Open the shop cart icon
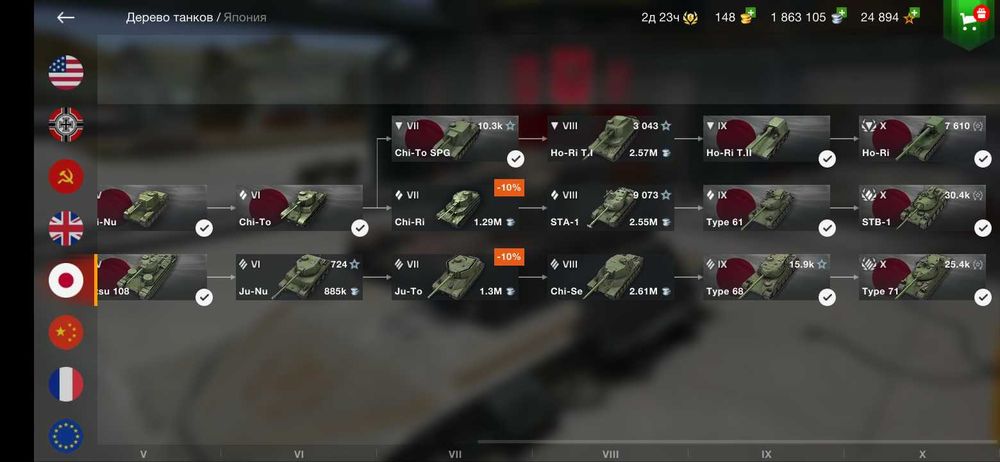This screenshot has height=462, width=1000. (969, 21)
